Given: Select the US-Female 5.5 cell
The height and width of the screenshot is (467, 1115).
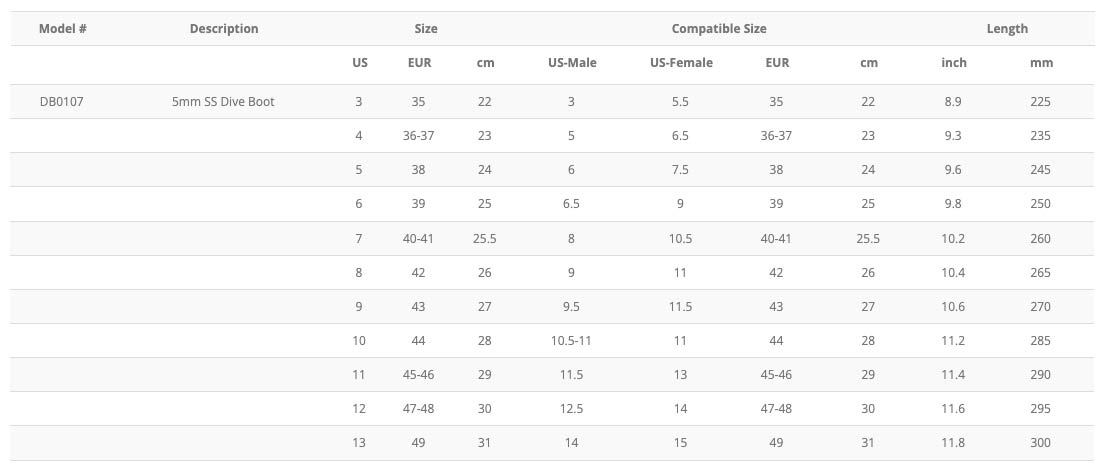Looking at the screenshot, I should point(680,101).
